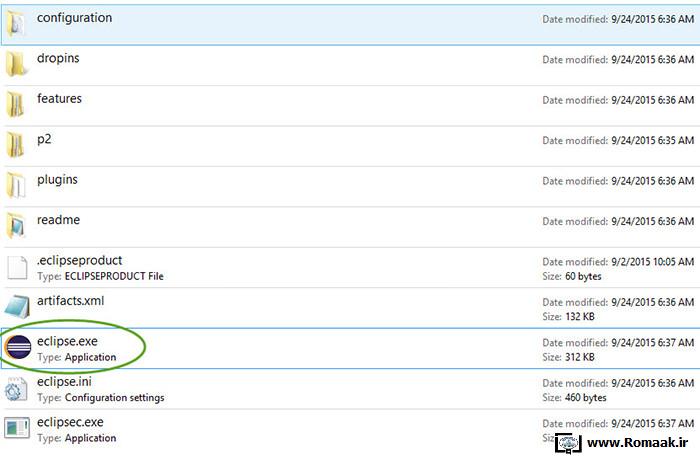Click date modified of artifacts.xml
Viewport: 700px width, 460px height.
pyautogui.click(x=618, y=302)
